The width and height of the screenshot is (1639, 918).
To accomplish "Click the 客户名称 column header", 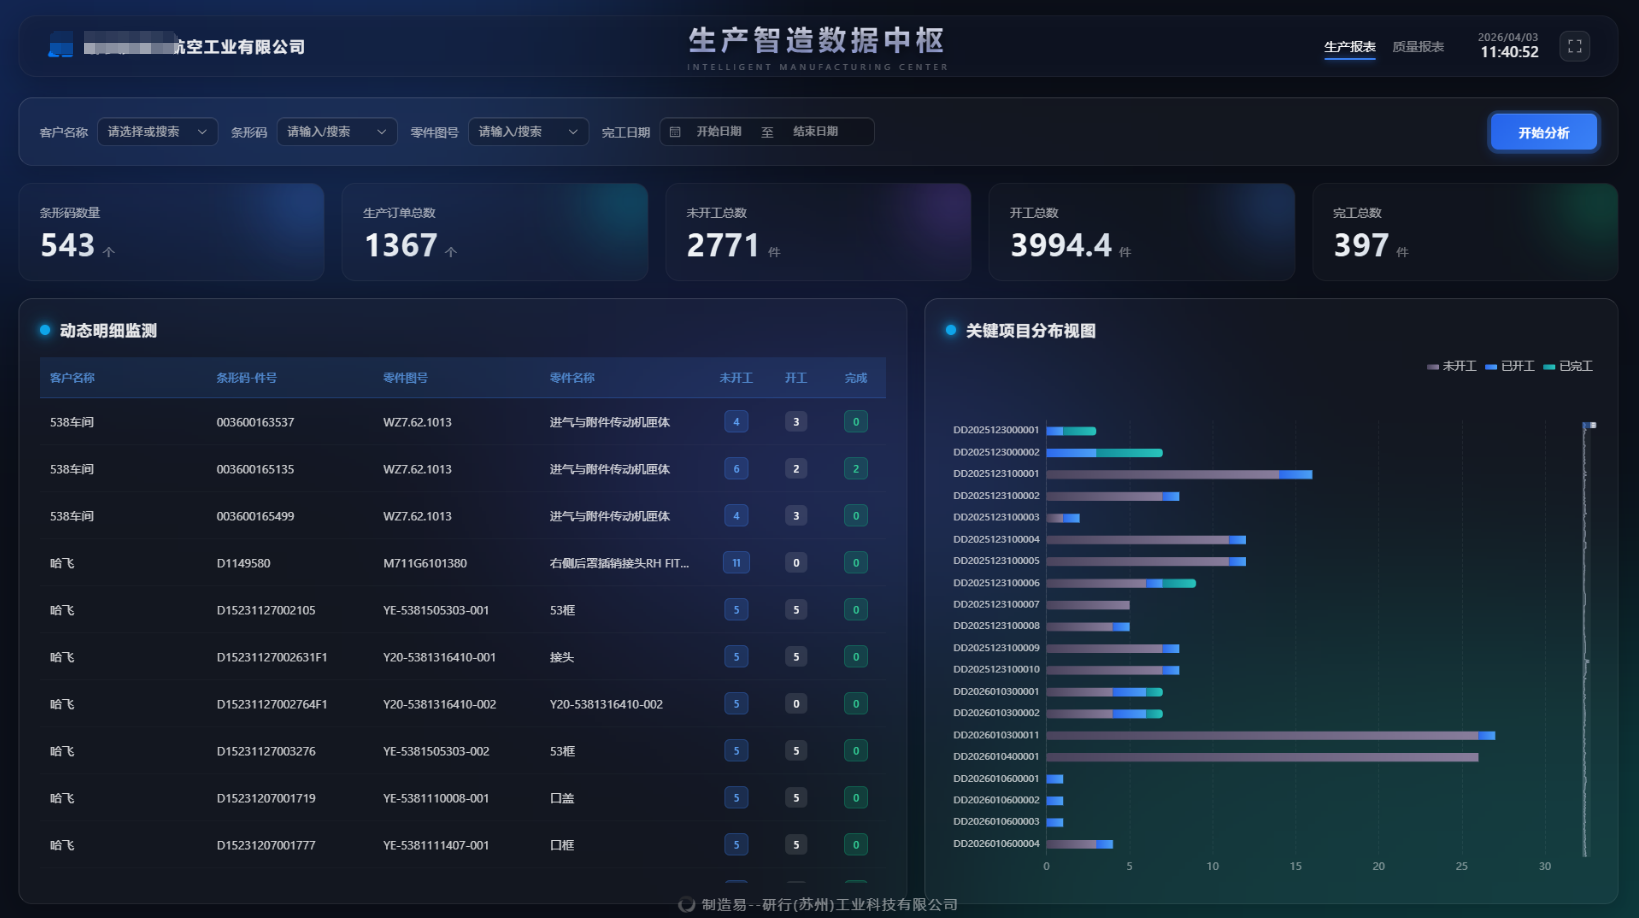I will coord(72,378).
